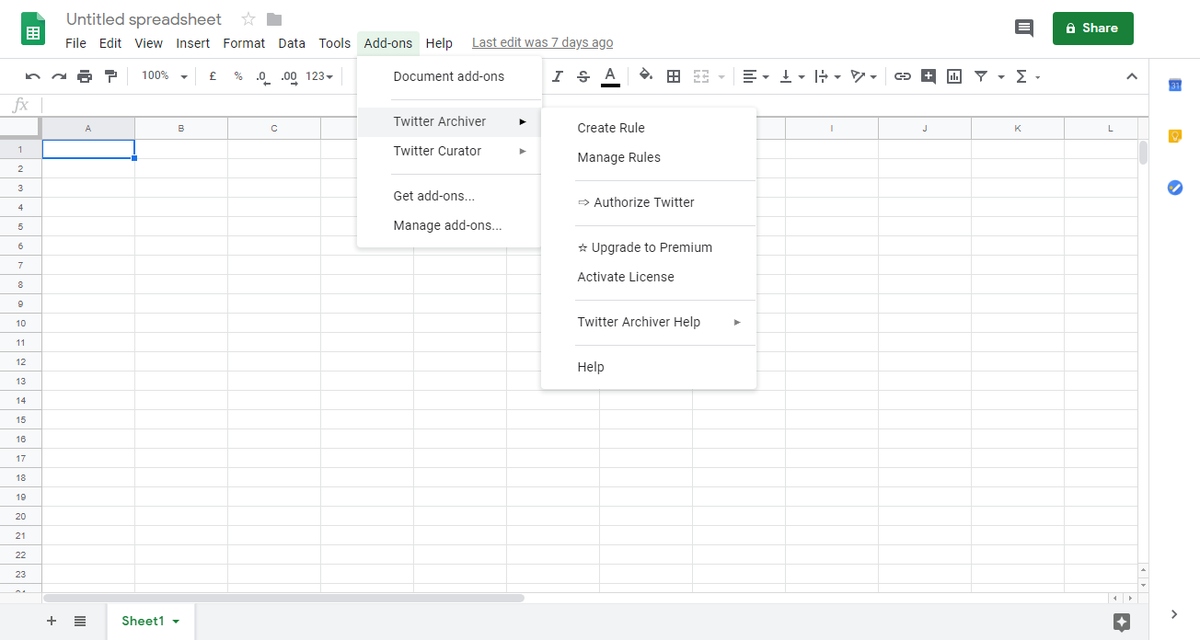
Task: Select the paint format tool
Action: (111, 76)
